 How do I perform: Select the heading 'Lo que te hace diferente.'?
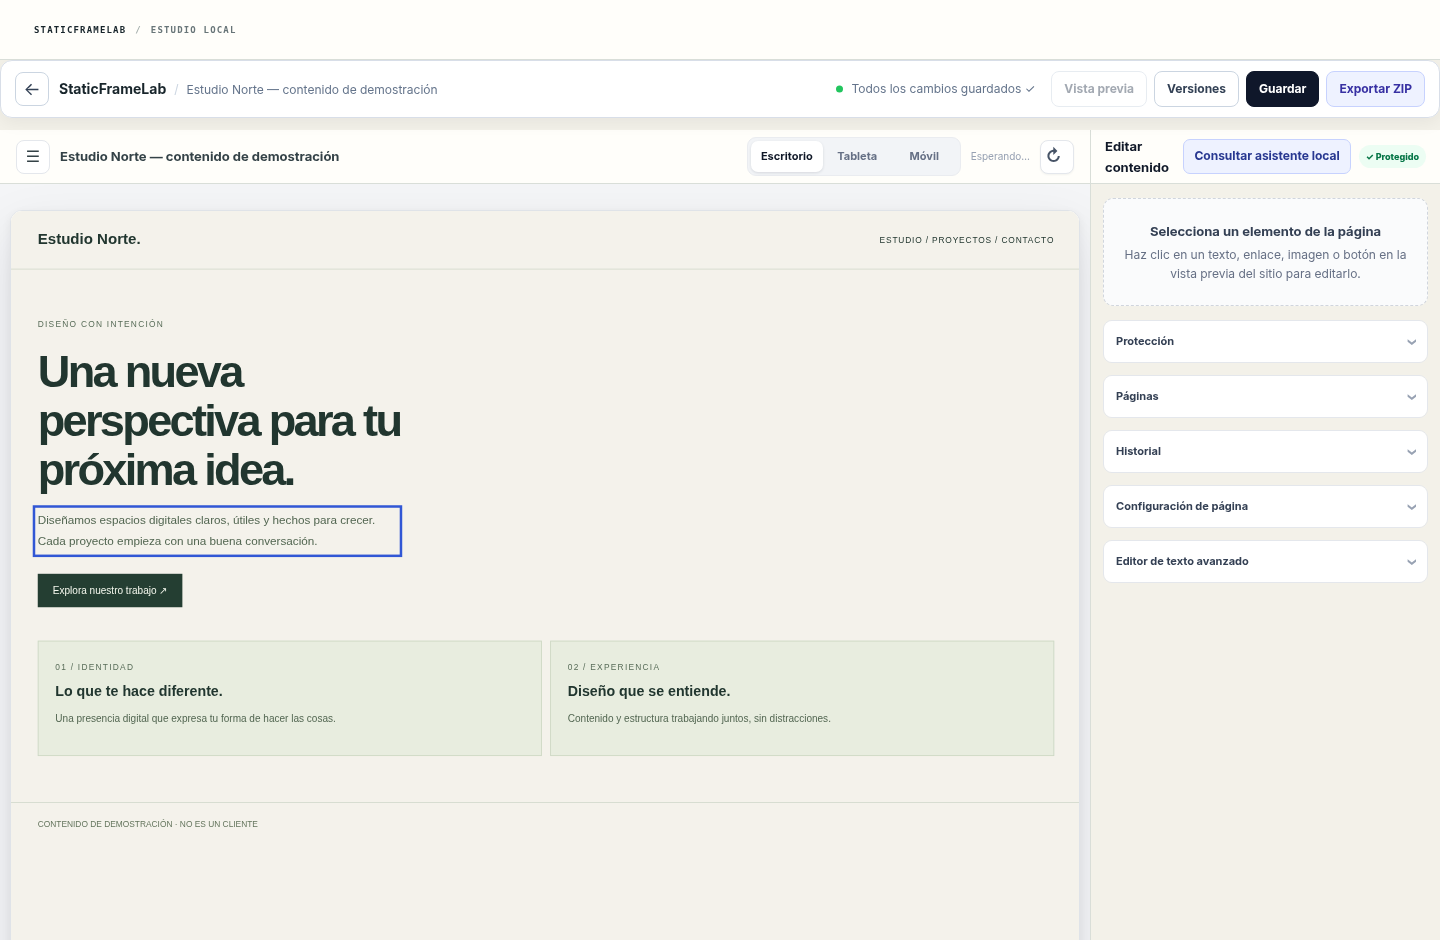point(139,691)
